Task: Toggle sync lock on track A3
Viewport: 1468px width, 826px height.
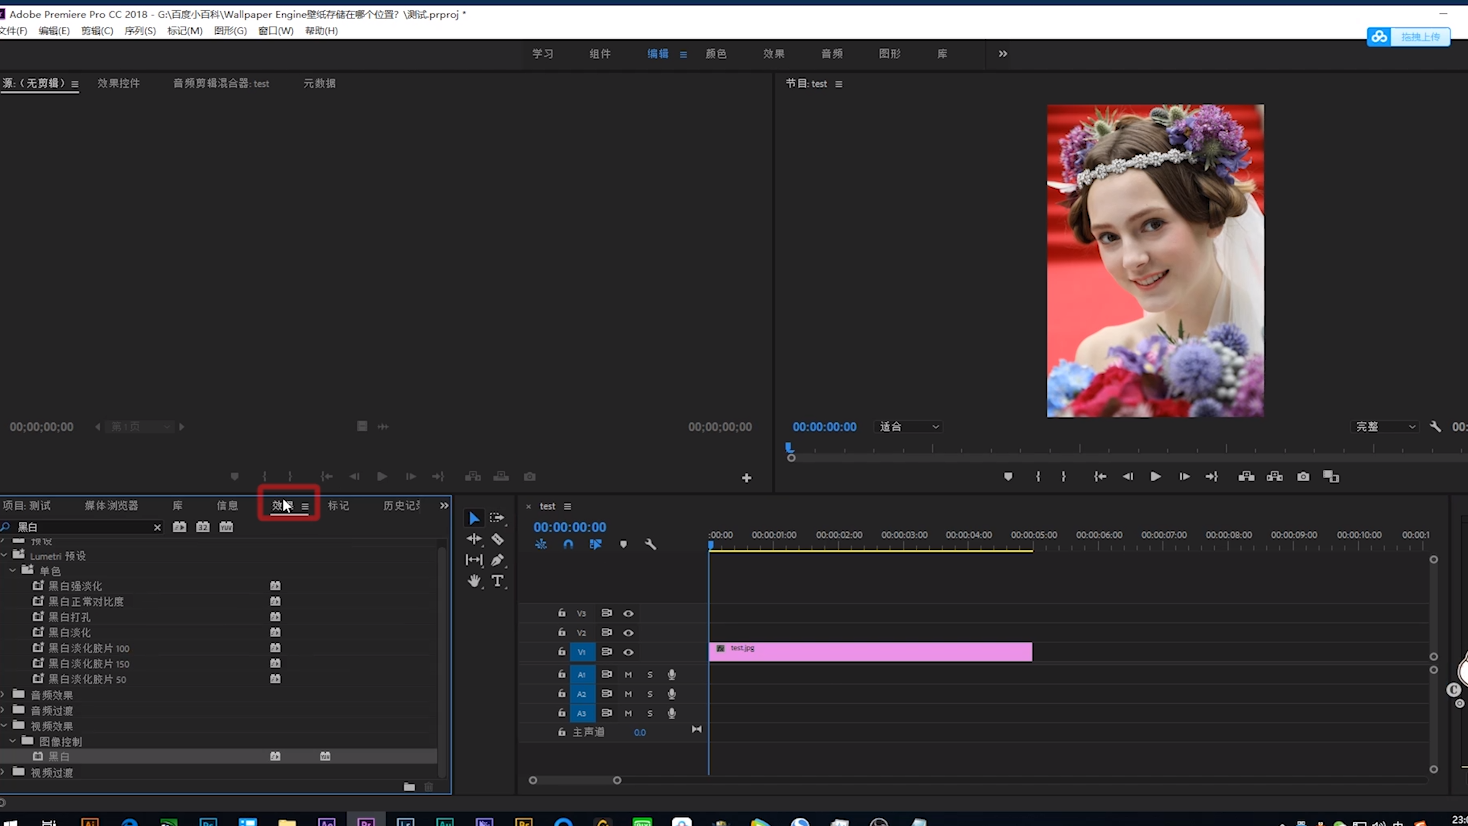Action: coord(606,713)
